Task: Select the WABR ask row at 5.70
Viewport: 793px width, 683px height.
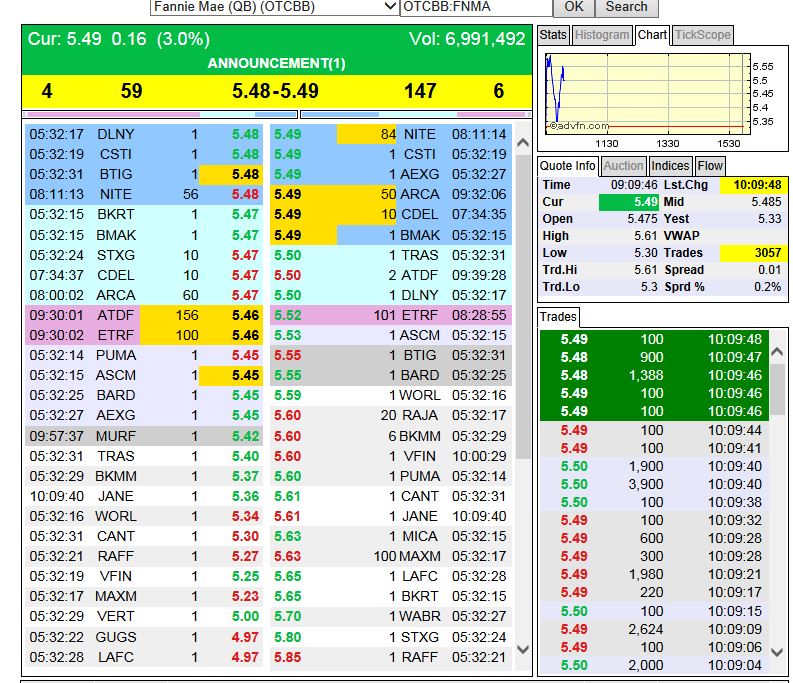Action: coord(391,616)
